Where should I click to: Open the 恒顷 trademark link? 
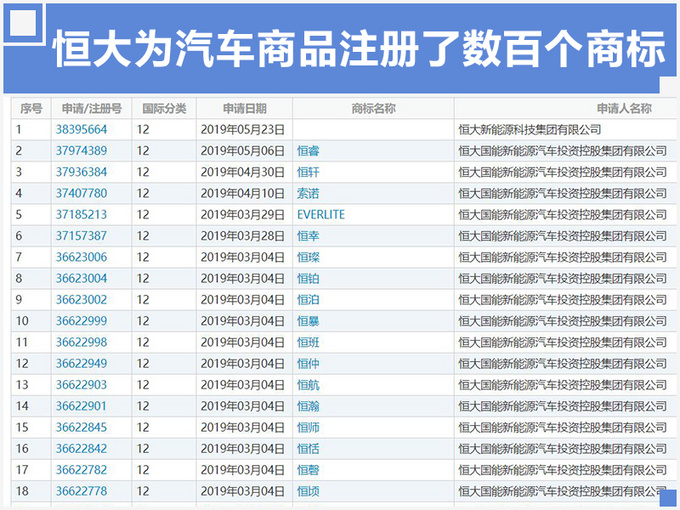308,490
